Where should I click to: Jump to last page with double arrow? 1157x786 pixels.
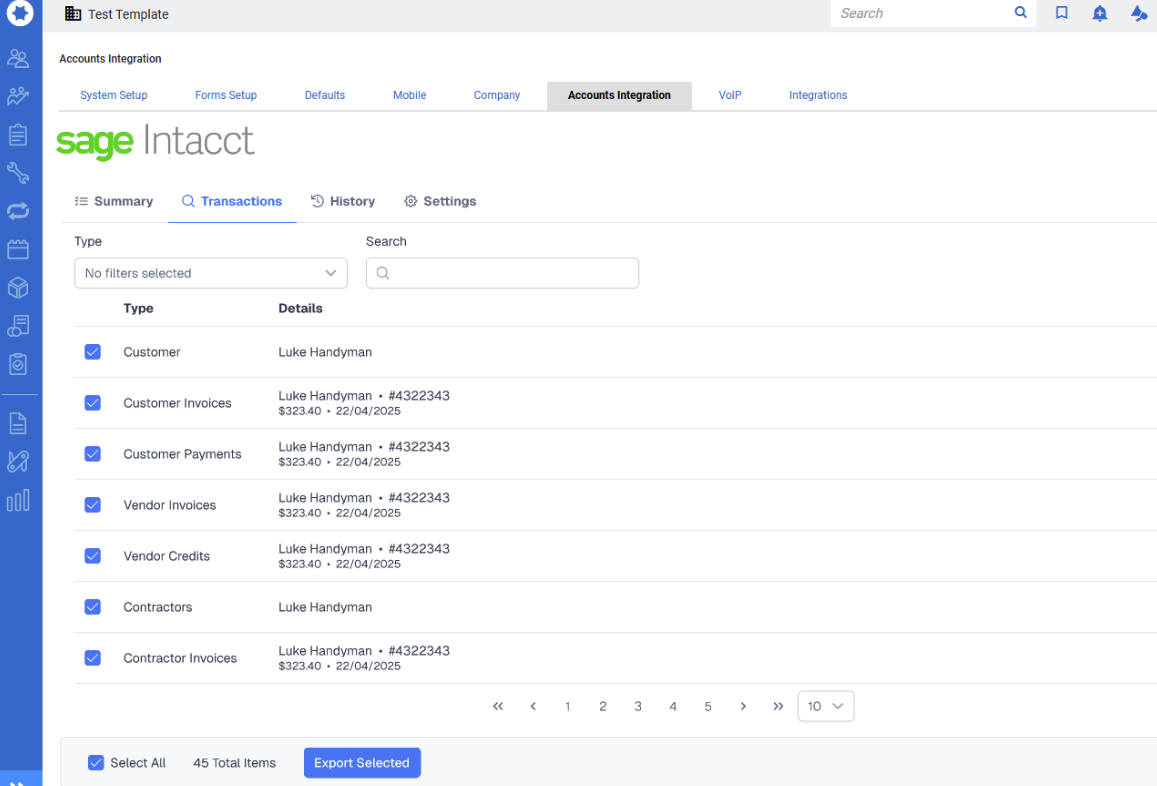coord(778,706)
